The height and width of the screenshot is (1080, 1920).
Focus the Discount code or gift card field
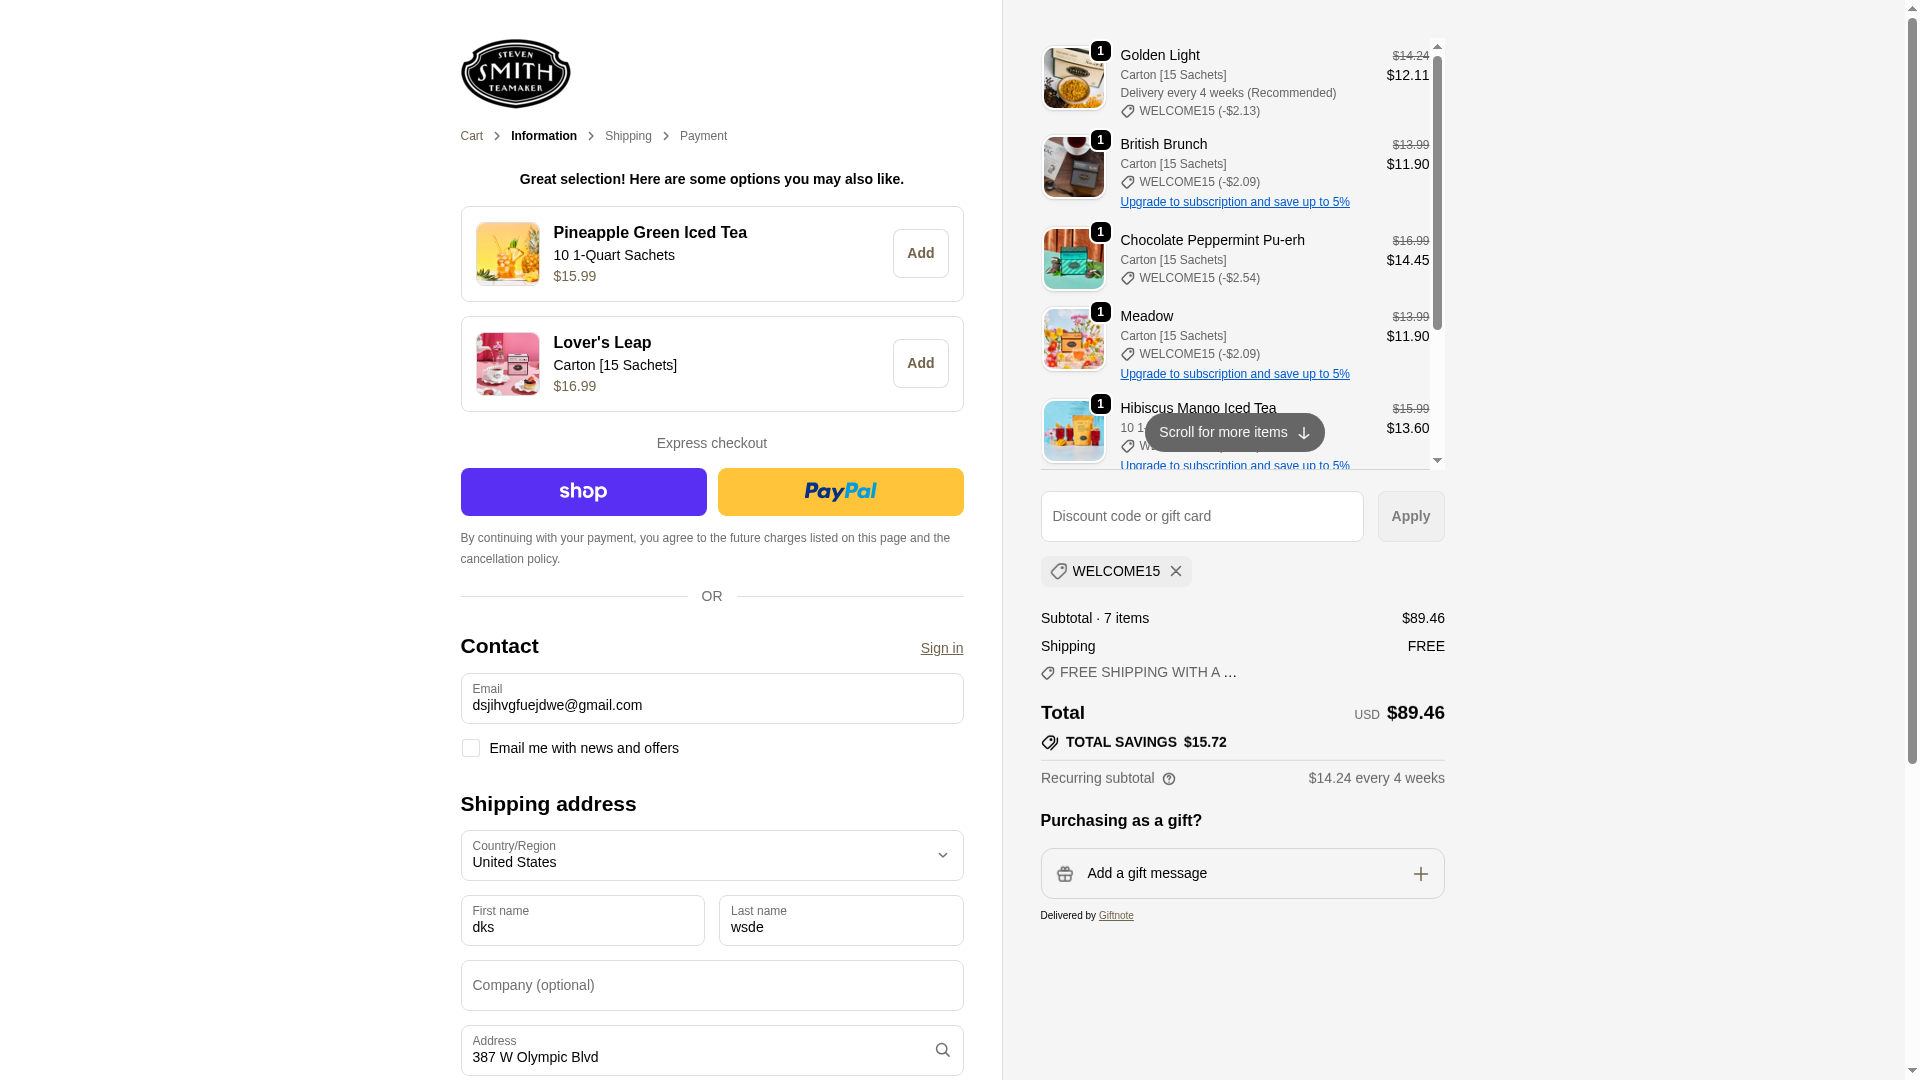pyautogui.click(x=1201, y=516)
